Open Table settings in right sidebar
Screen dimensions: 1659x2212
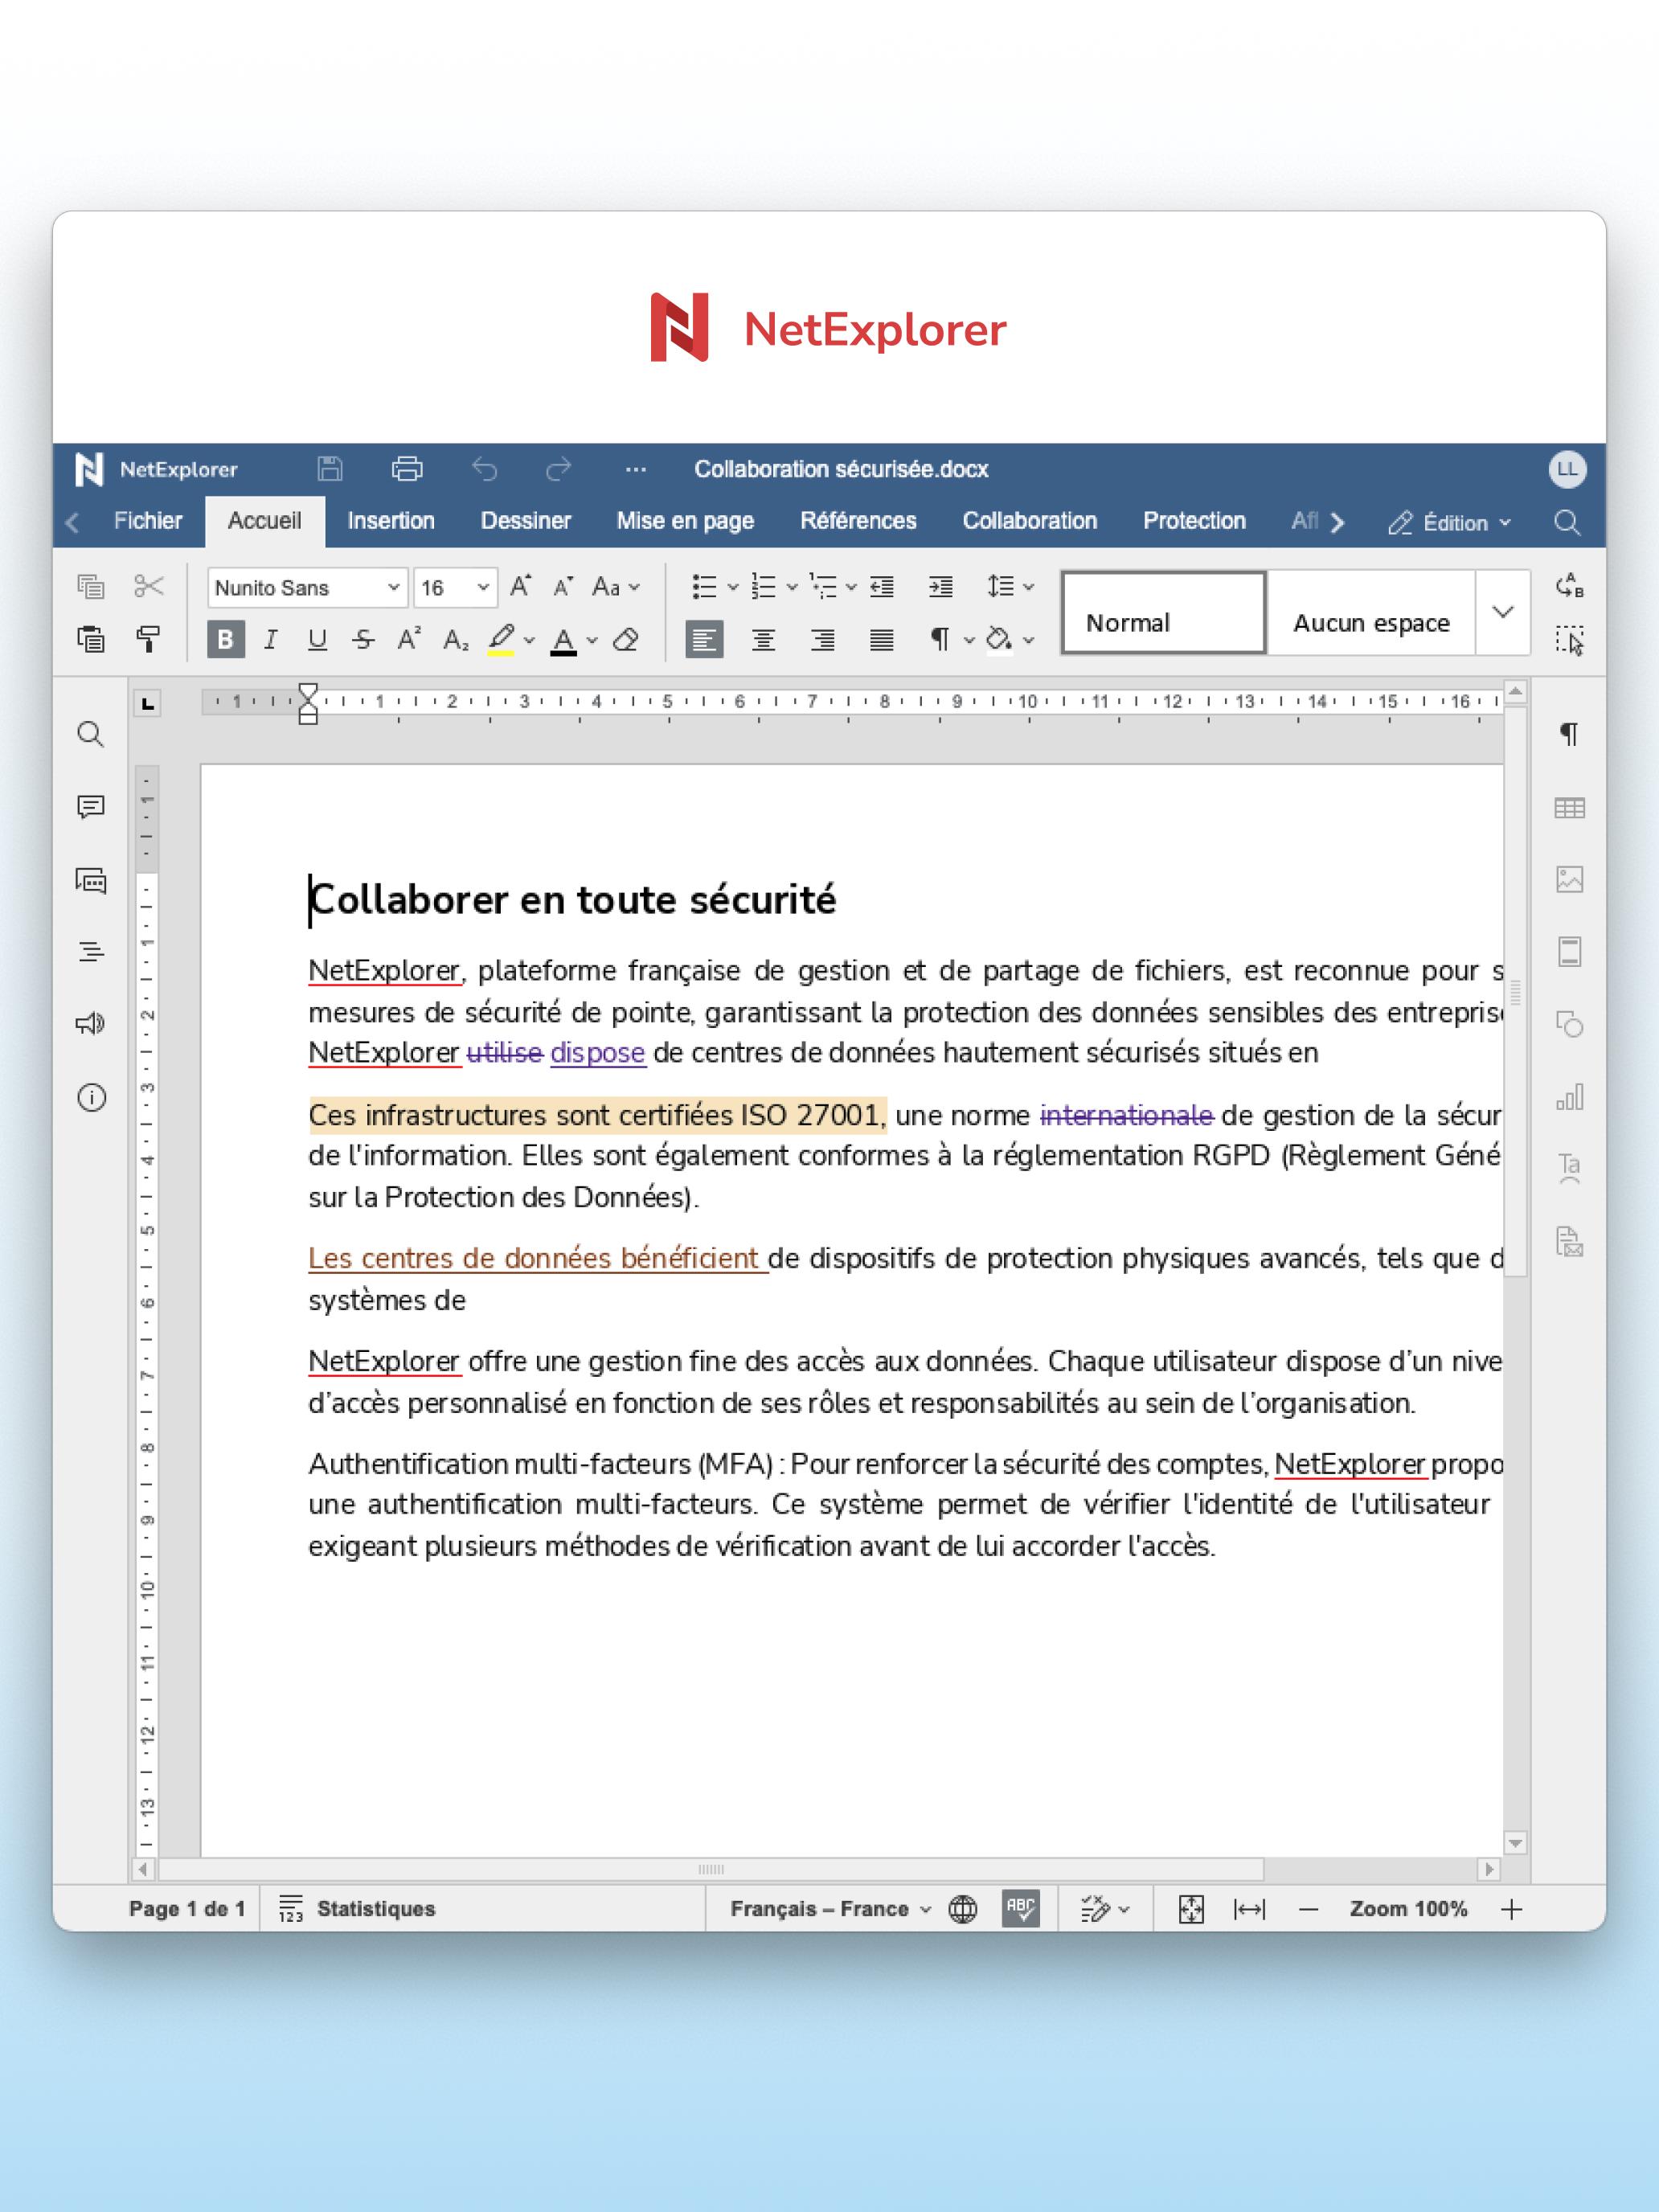point(1569,807)
